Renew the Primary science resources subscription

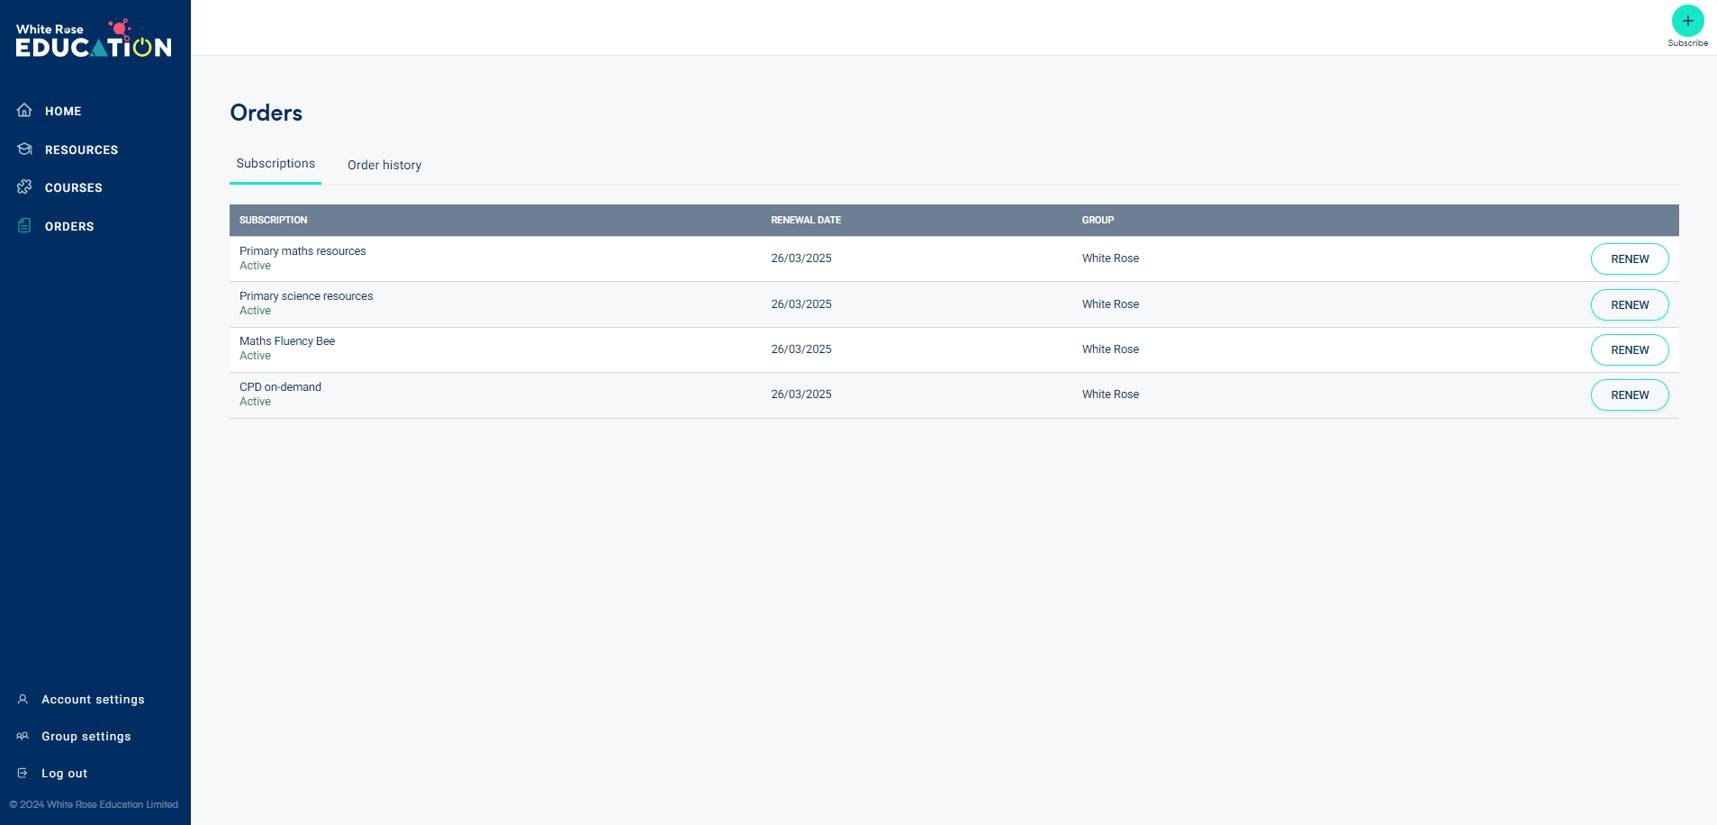(x=1629, y=305)
